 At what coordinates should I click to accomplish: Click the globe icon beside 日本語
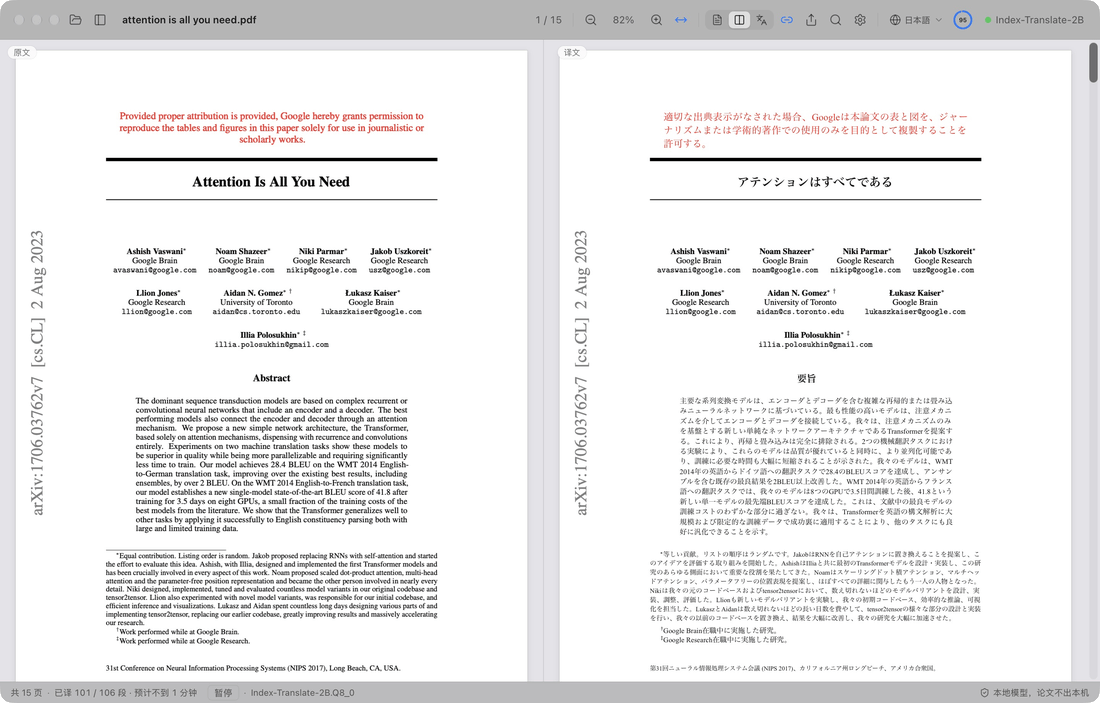click(x=895, y=20)
